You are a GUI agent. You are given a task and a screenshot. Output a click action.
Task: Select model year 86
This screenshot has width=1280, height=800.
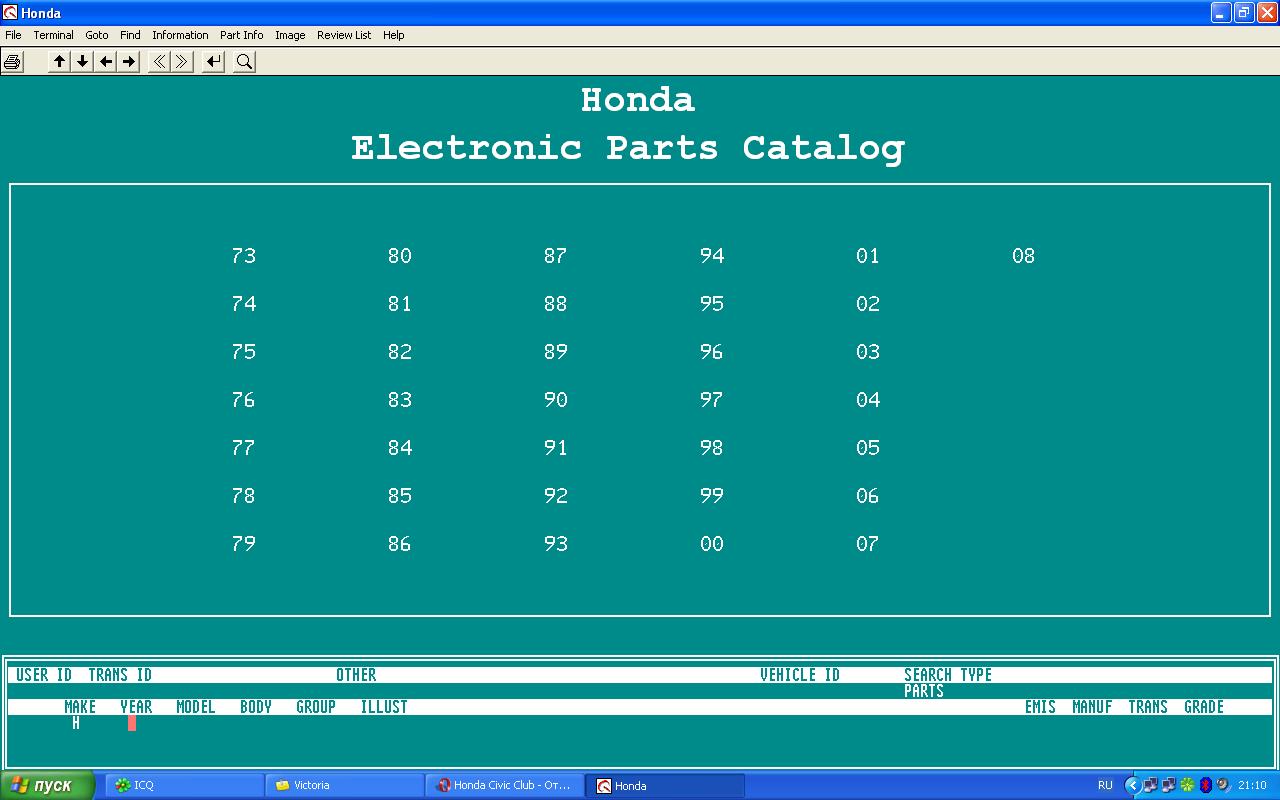(400, 544)
